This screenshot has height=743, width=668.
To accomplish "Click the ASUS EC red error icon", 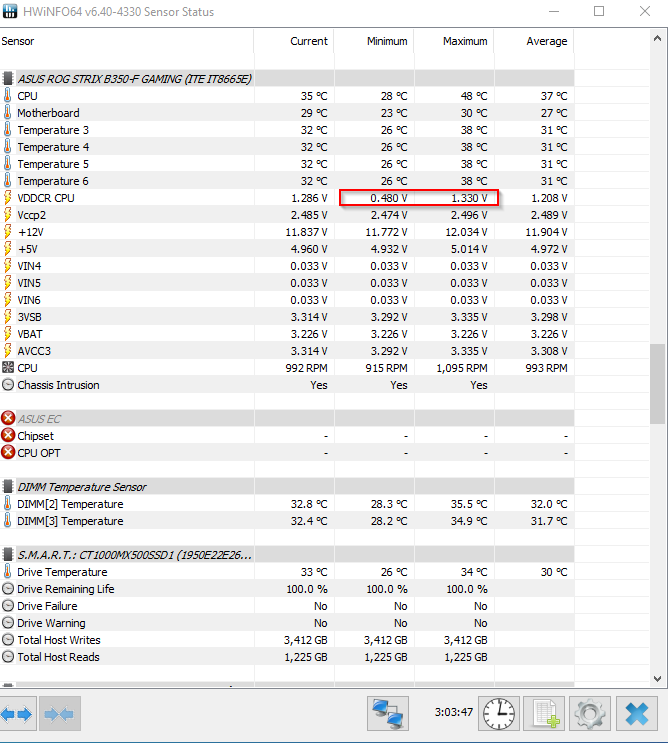I will [x=8, y=418].
